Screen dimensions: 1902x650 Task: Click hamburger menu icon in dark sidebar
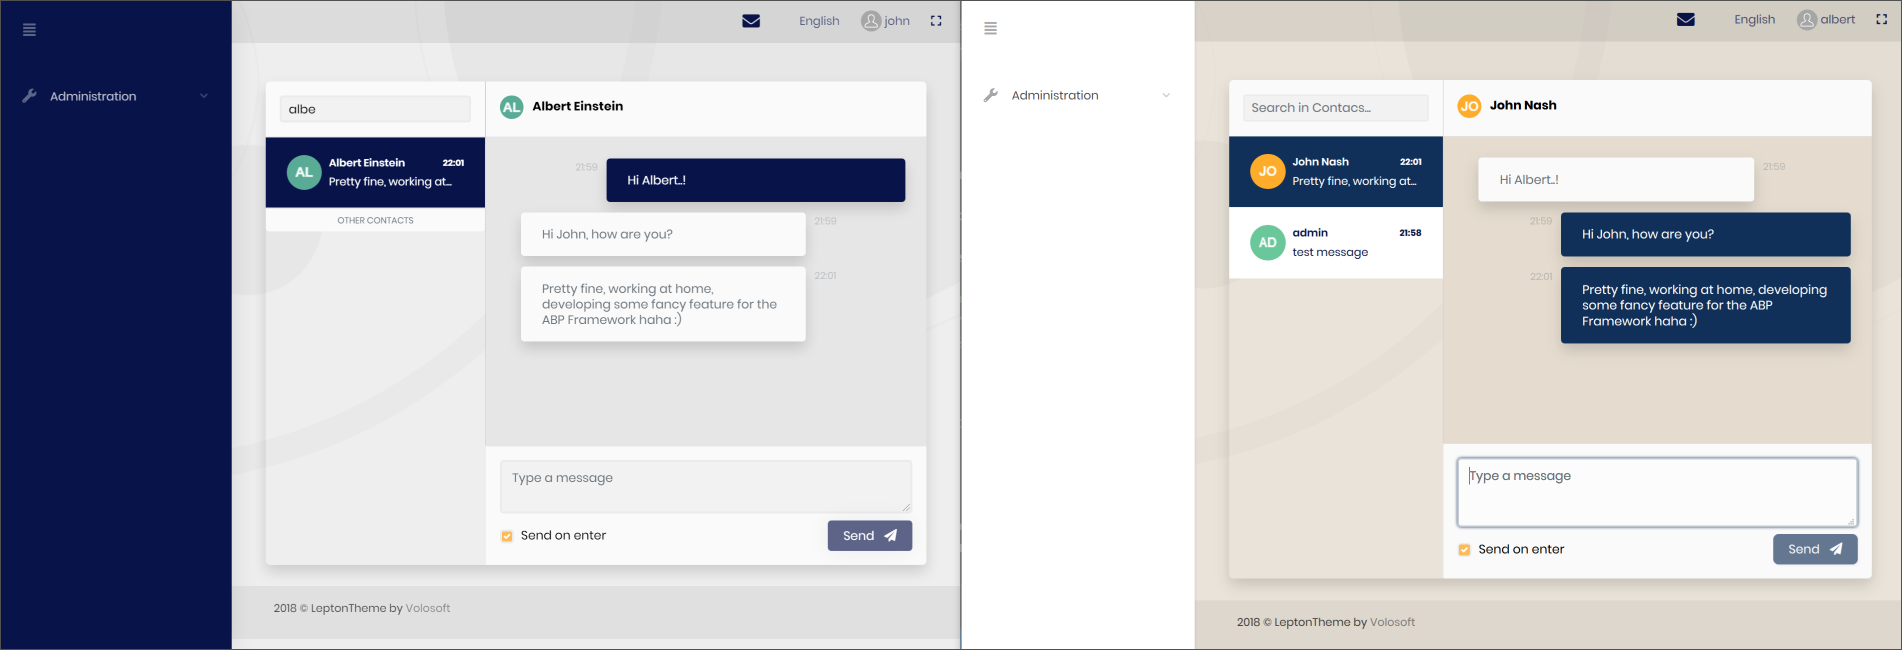pos(29,30)
